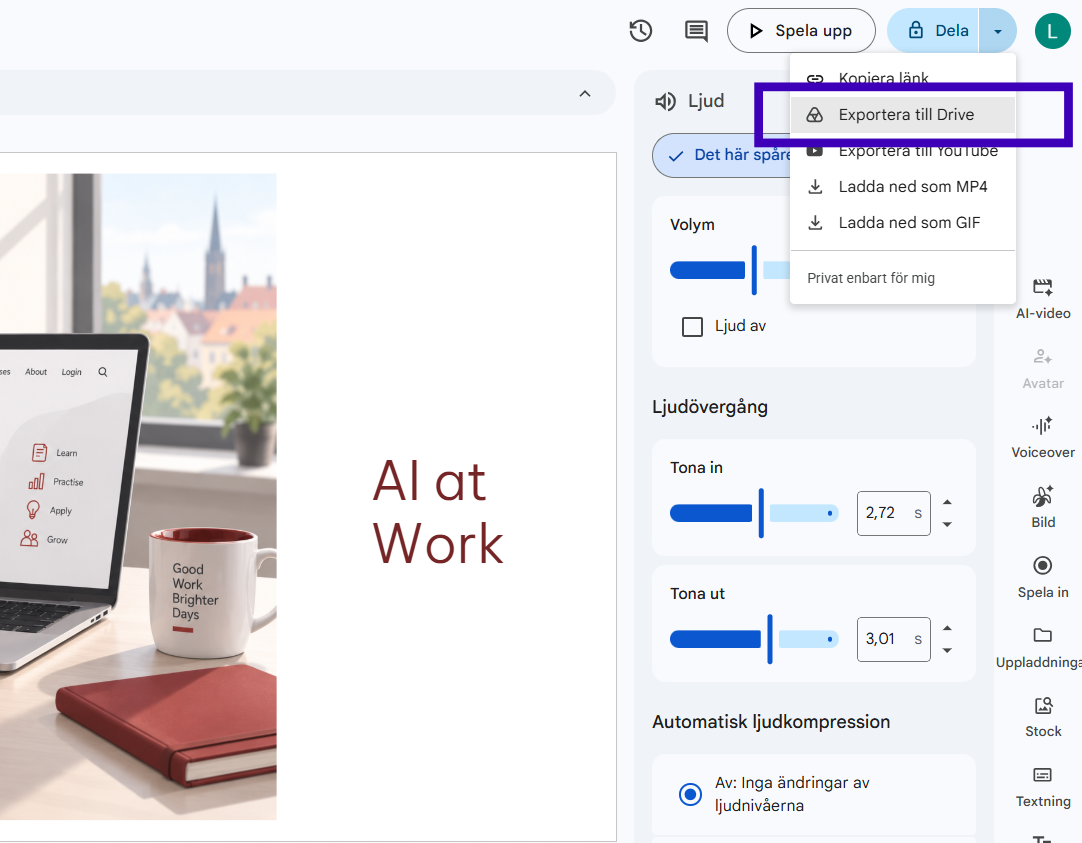Decrease Tona in value with down arrow
Viewport: 1082px width, 843px height.
point(947,524)
